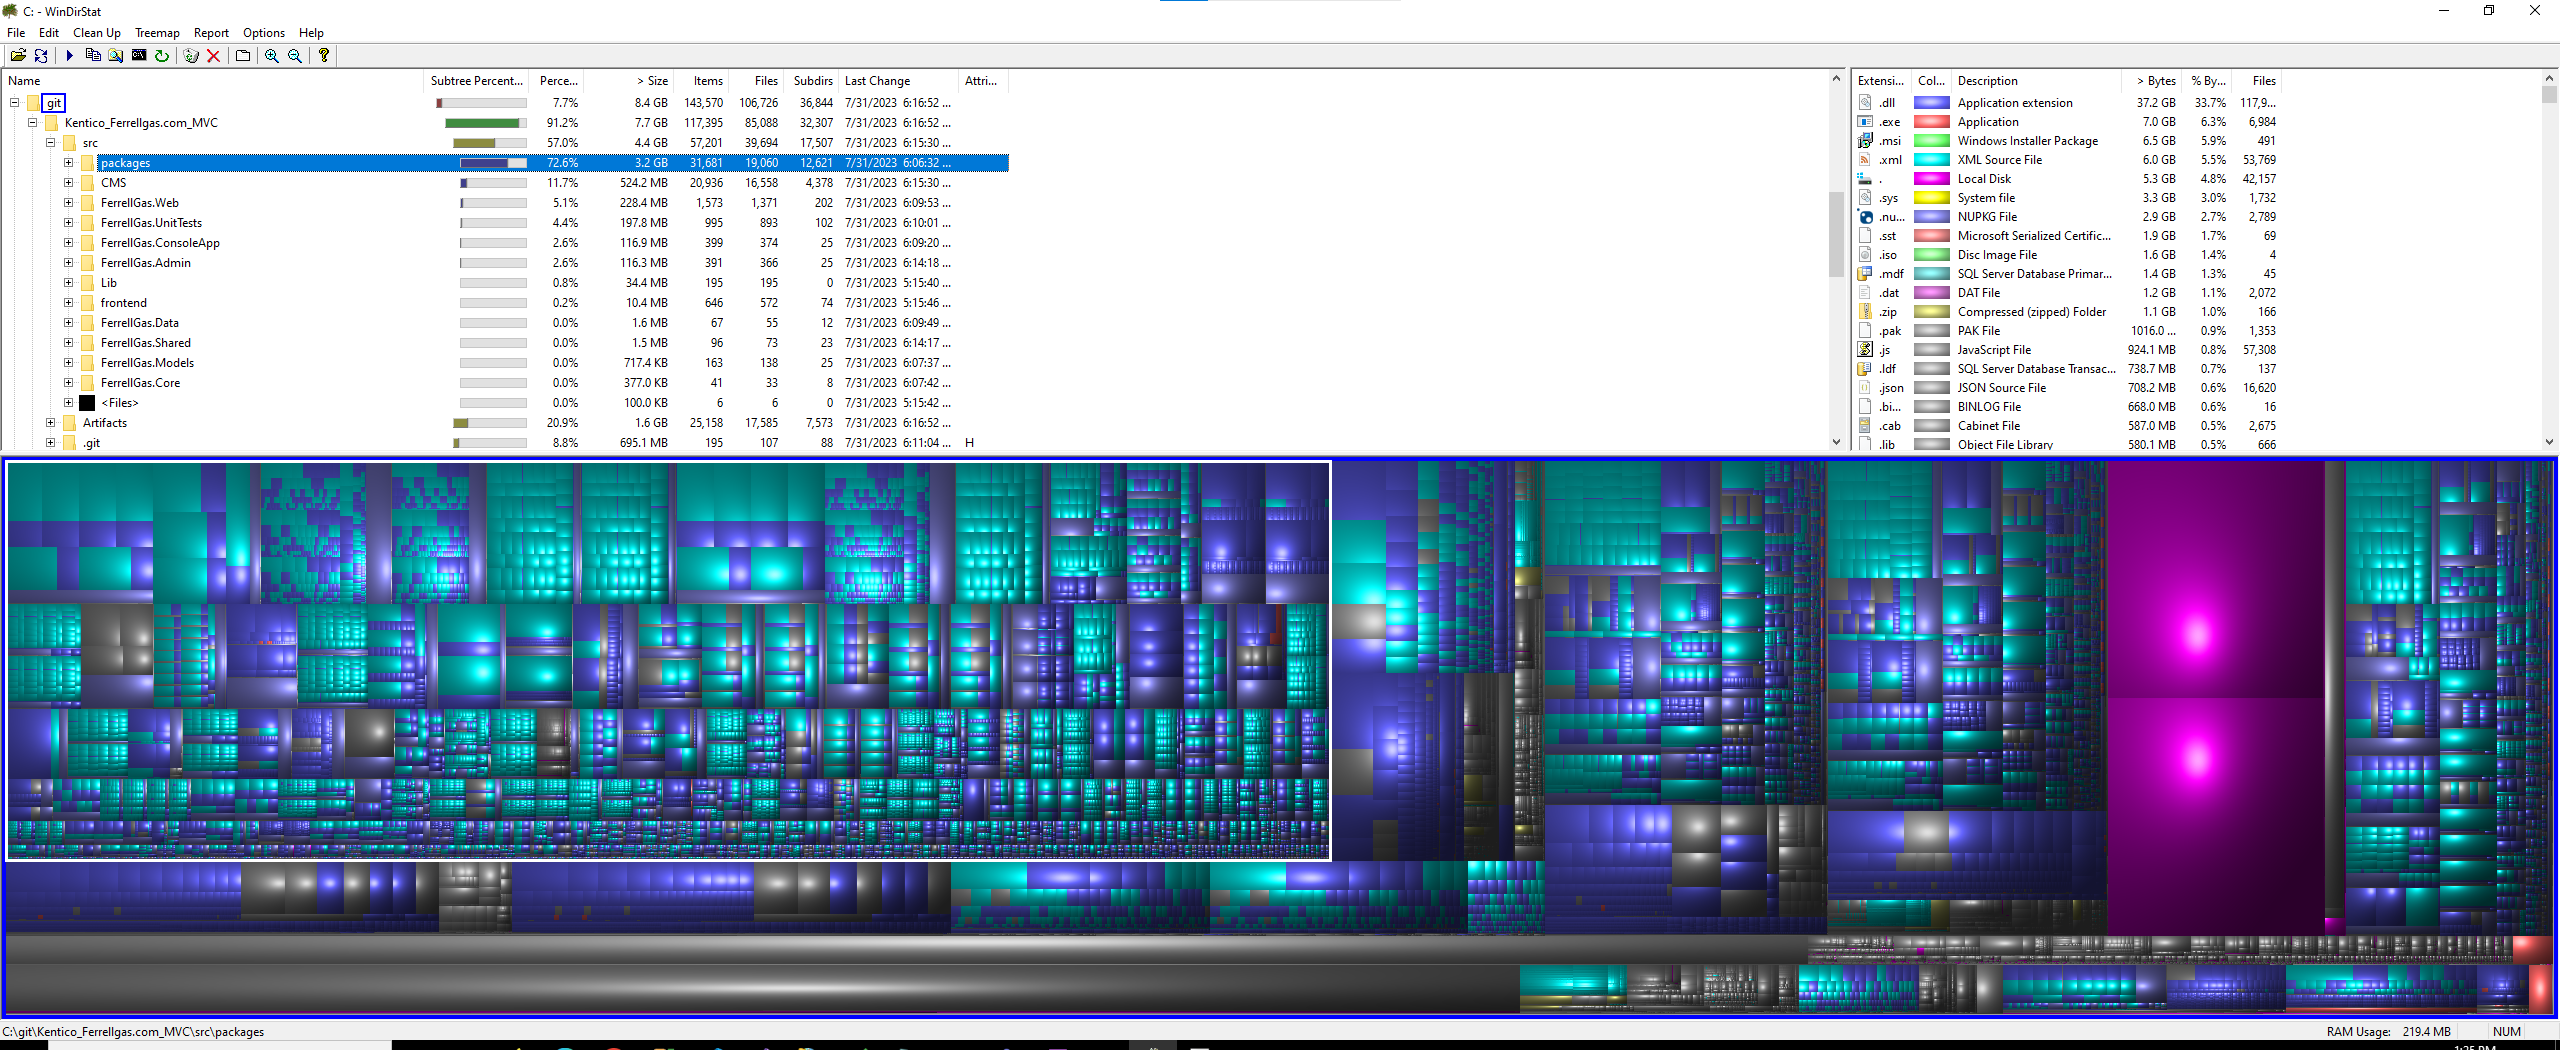Viewport: 2560px width, 1050px height.
Task: Click the magenta color swatch for Local Disk
Action: 1931,178
